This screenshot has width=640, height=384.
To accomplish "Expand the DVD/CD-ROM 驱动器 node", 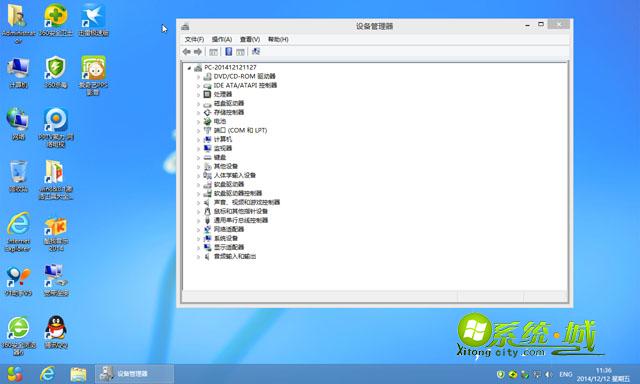I will click(x=198, y=77).
